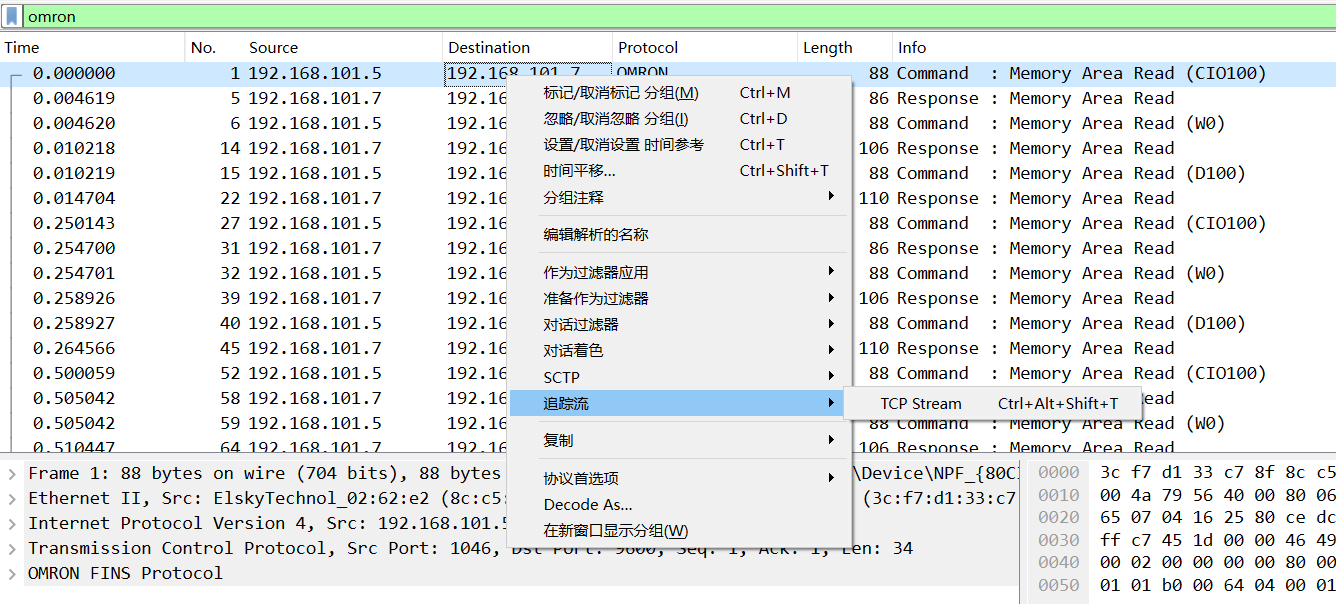Expand the Ethernet II details row
The width and height of the screenshot is (1336, 604).
tap(11, 498)
